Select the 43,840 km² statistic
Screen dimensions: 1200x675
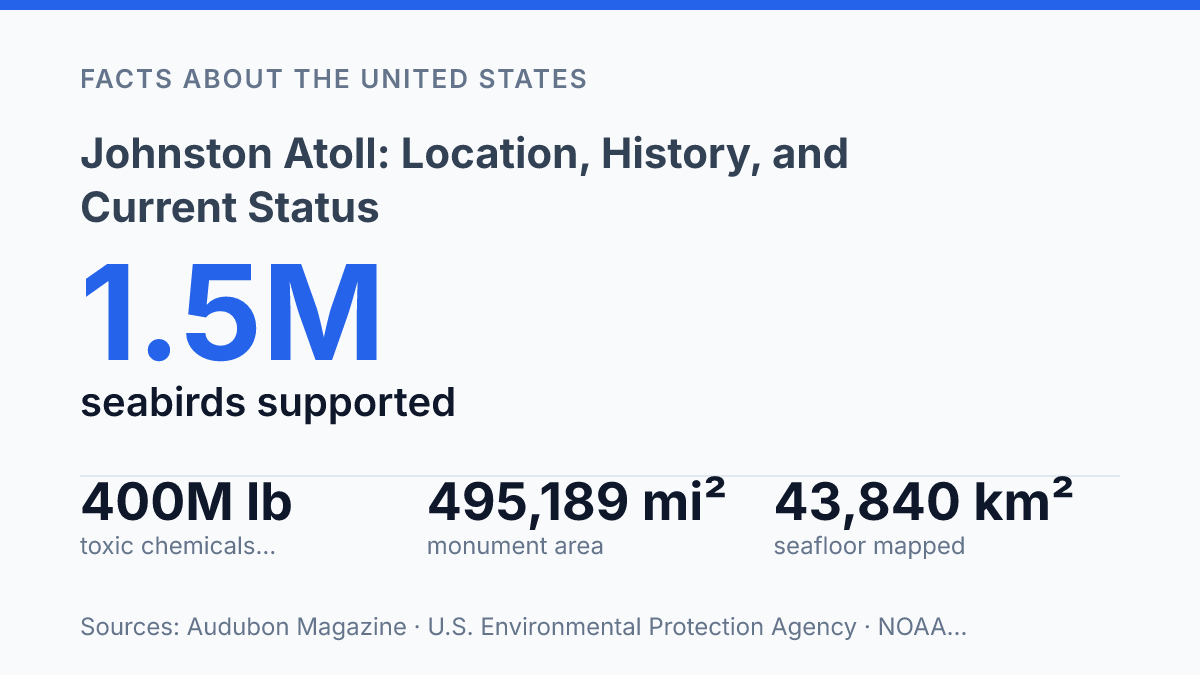click(924, 502)
